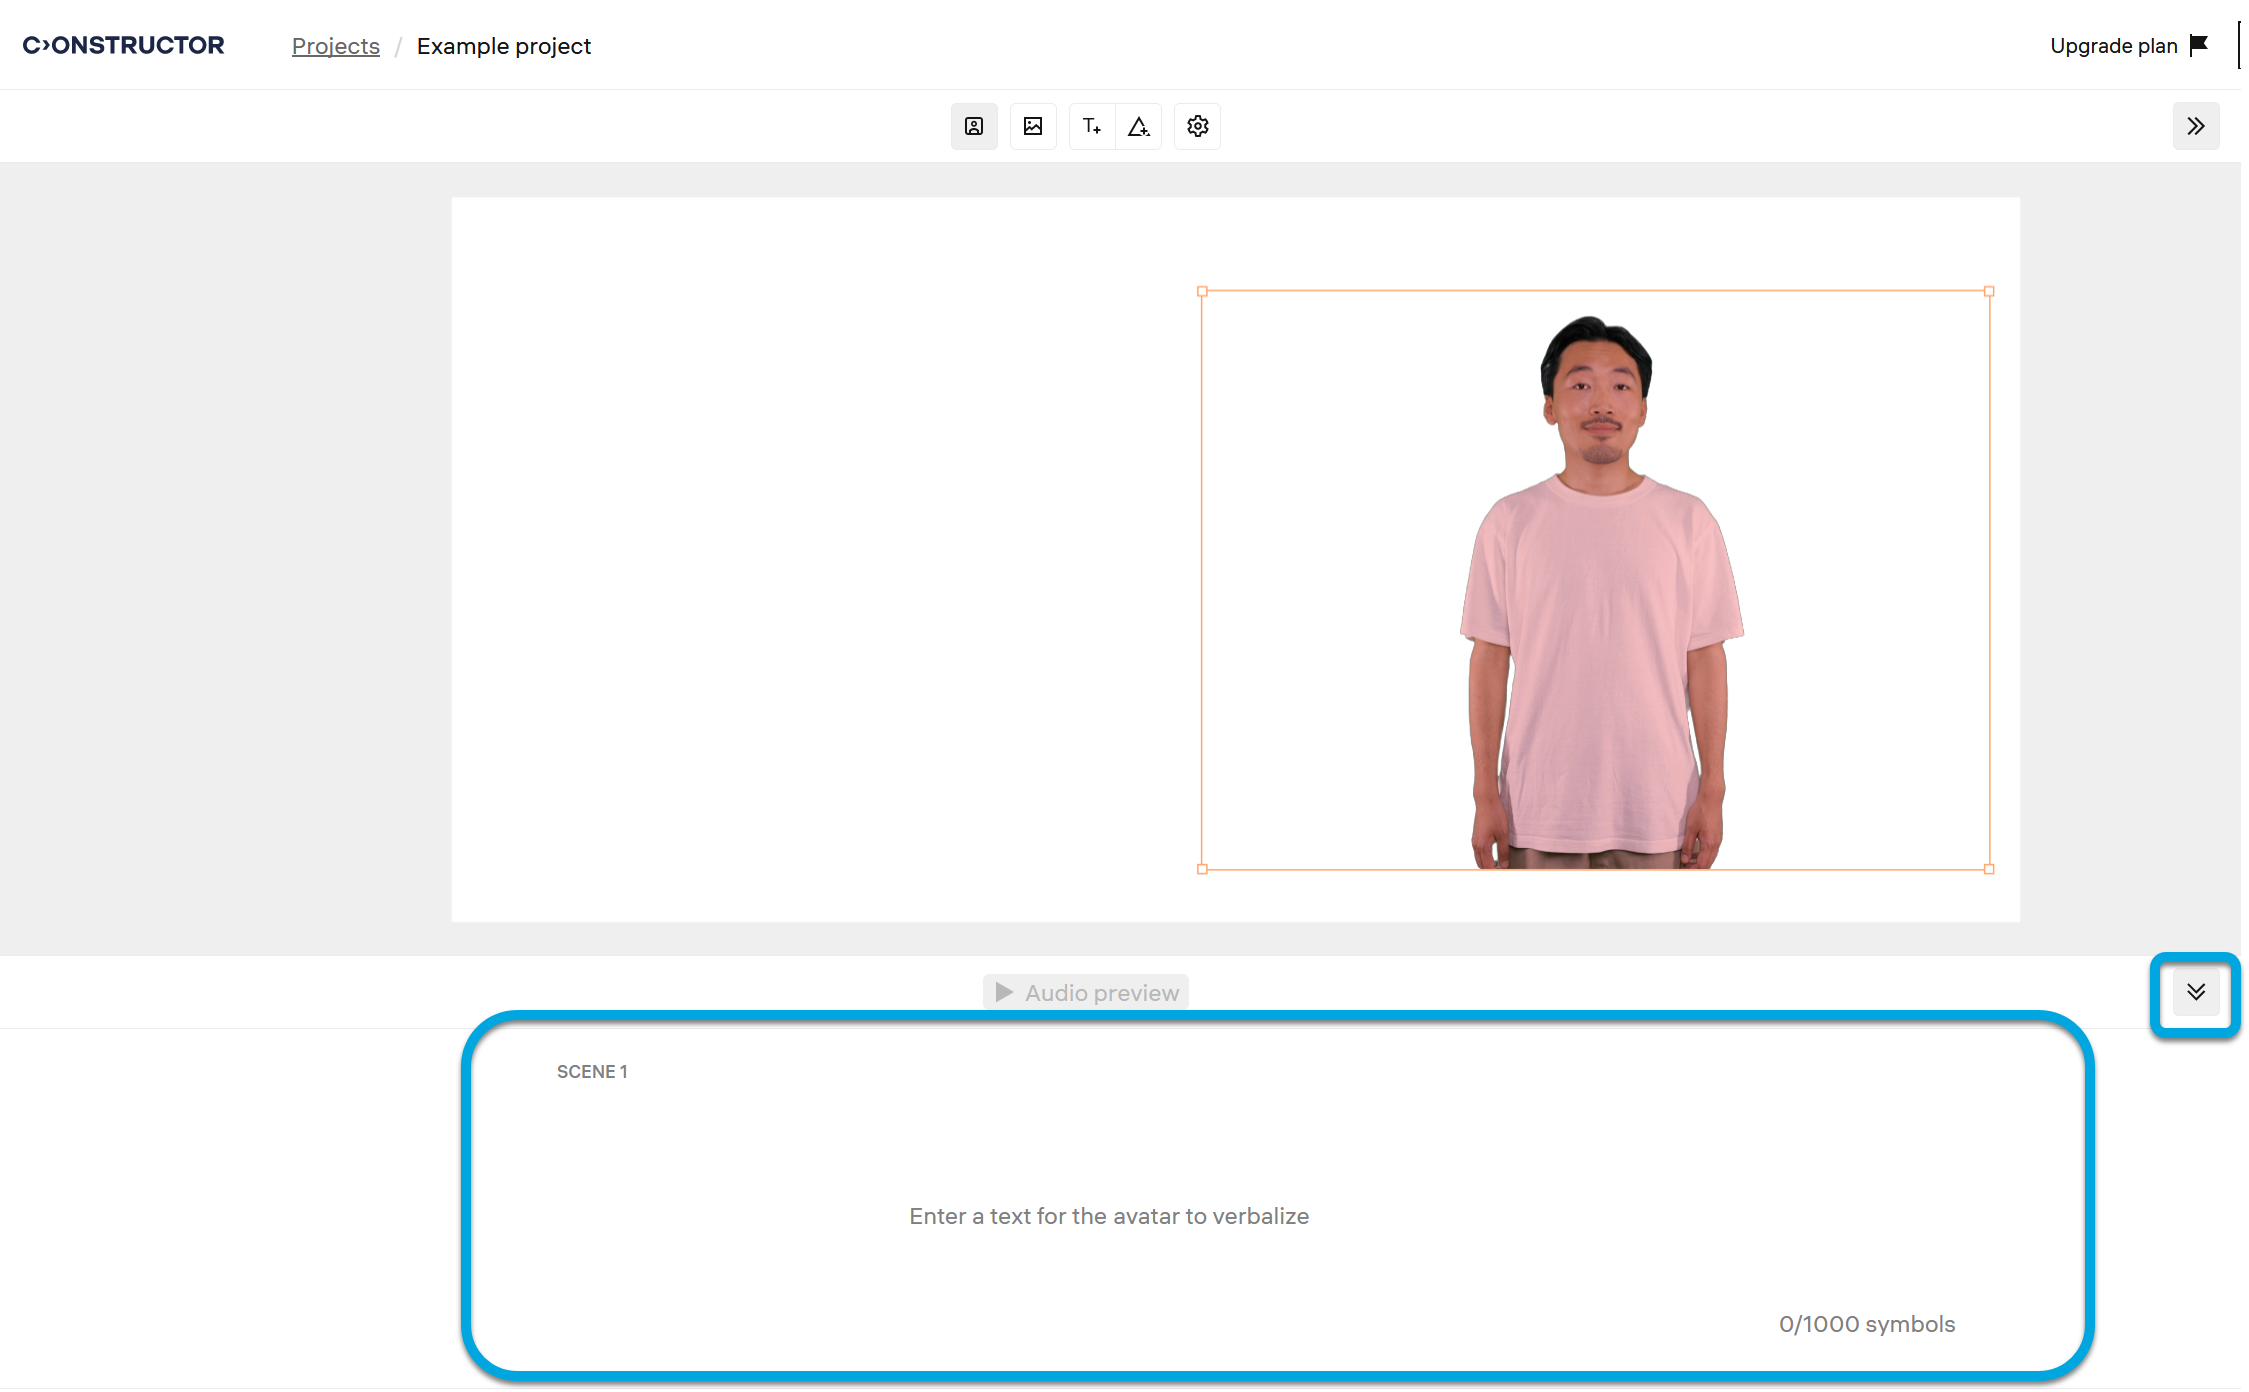Play the Audio preview
The height and width of the screenshot is (1392, 2249).
[x=1086, y=992]
